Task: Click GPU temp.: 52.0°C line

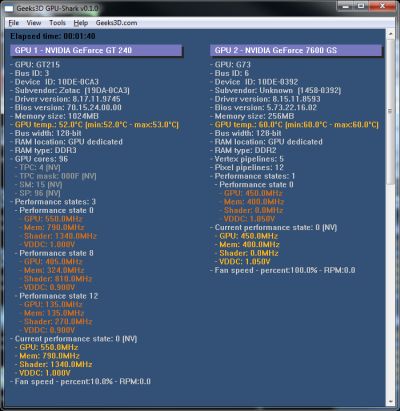Action: [x=95, y=125]
